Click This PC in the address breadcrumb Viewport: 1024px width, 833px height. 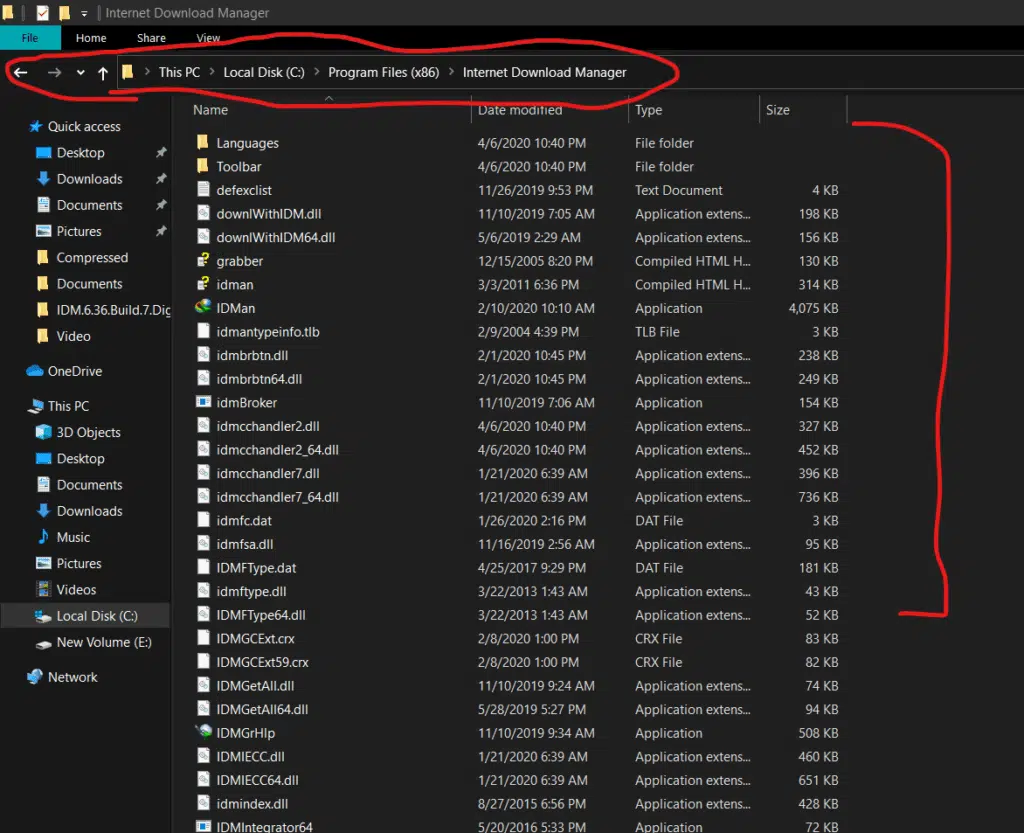(179, 72)
